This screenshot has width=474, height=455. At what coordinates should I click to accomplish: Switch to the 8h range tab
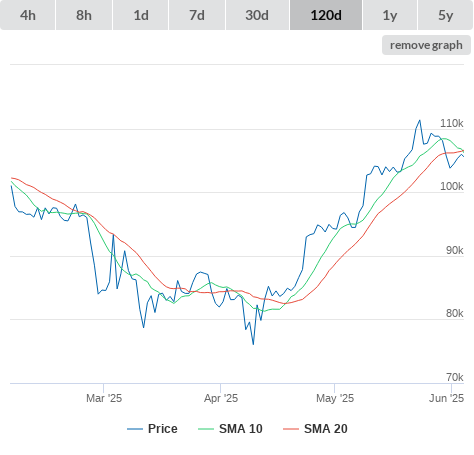click(84, 15)
